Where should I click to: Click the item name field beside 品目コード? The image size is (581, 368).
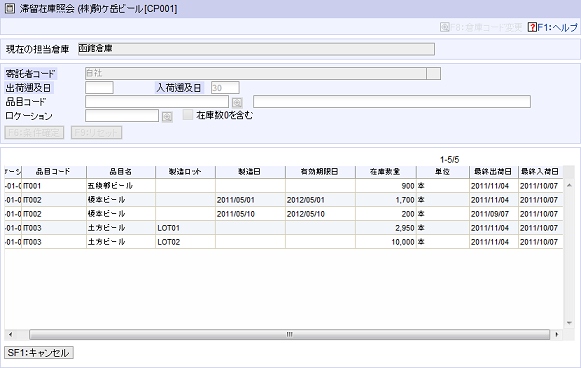click(392, 102)
